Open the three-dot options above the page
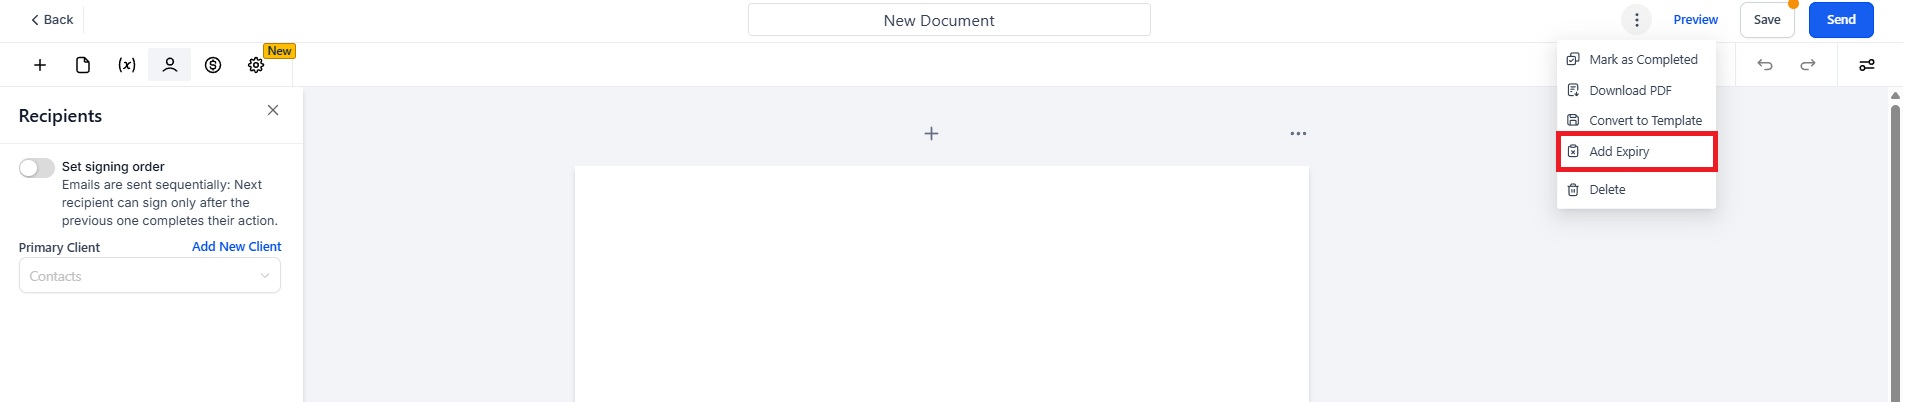Image resolution: width=1907 pixels, height=402 pixels. point(1298,133)
